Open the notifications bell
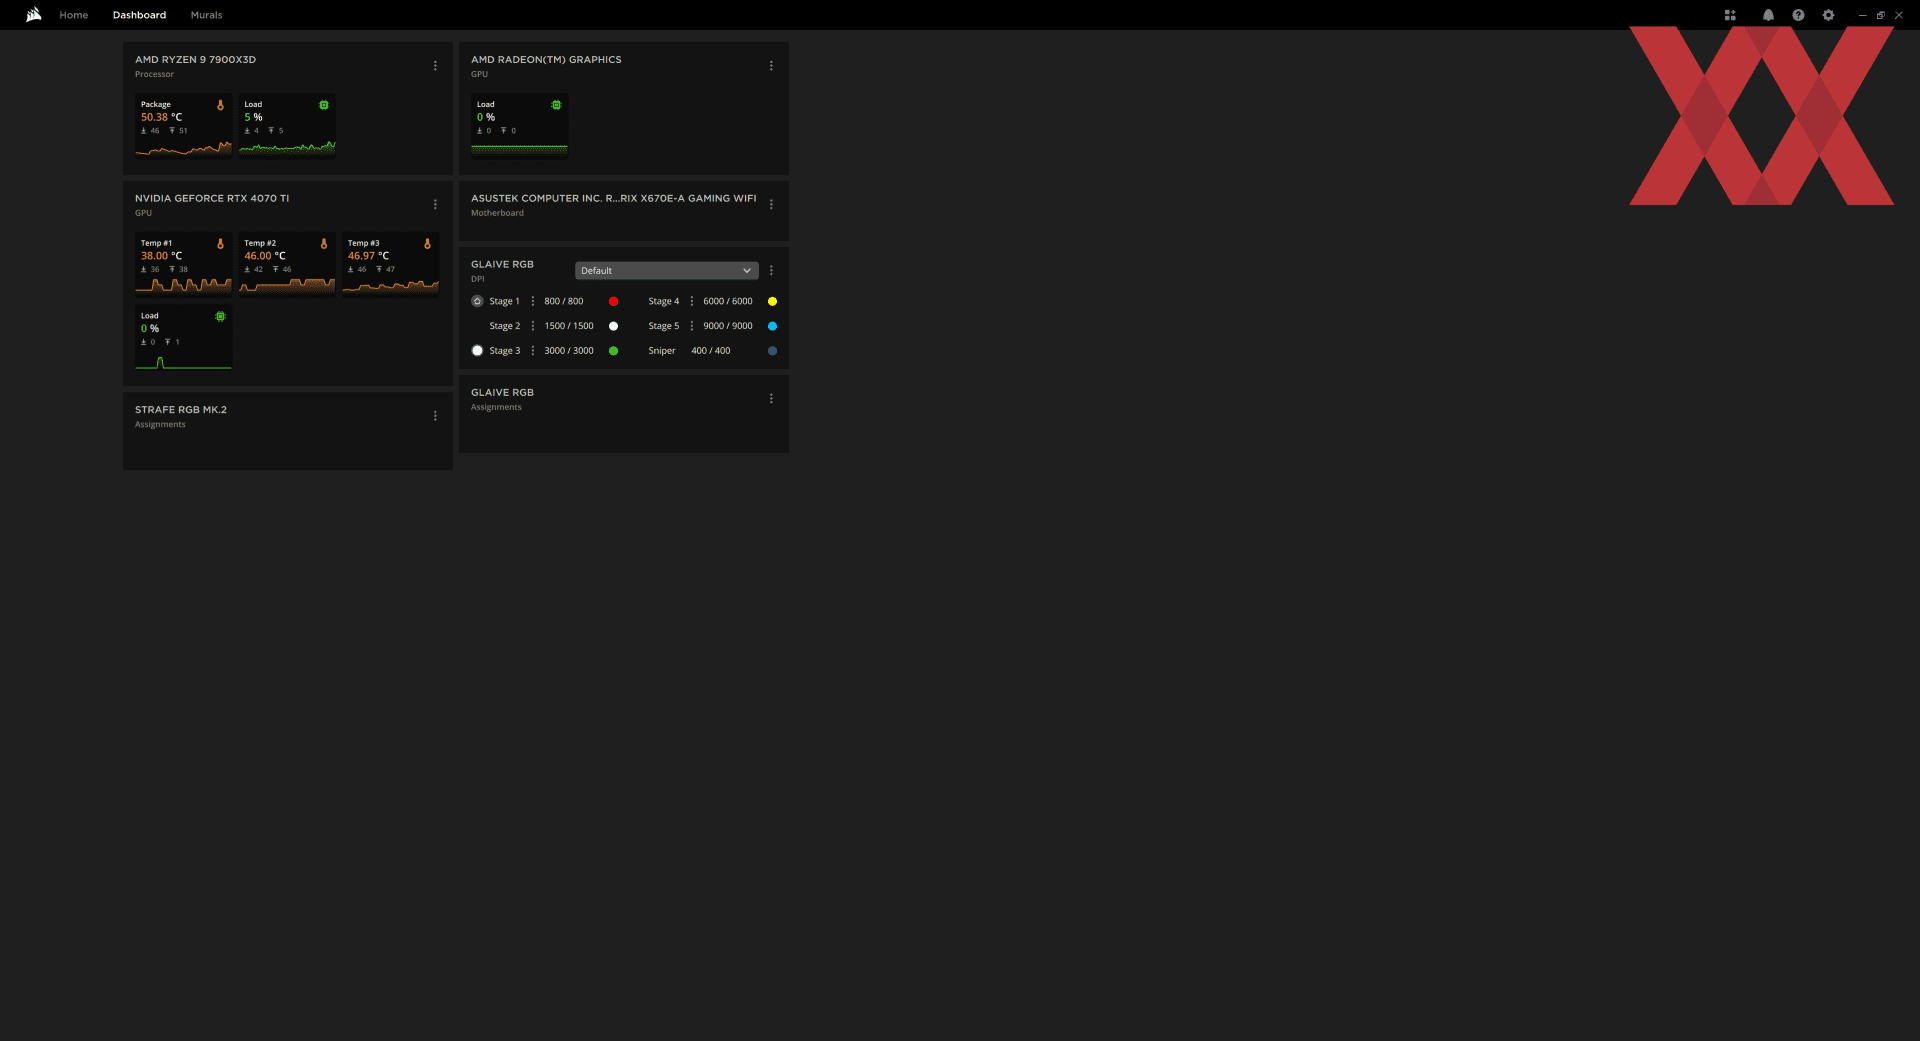Screen dimensions: 1920x1041 click(x=1768, y=15)
